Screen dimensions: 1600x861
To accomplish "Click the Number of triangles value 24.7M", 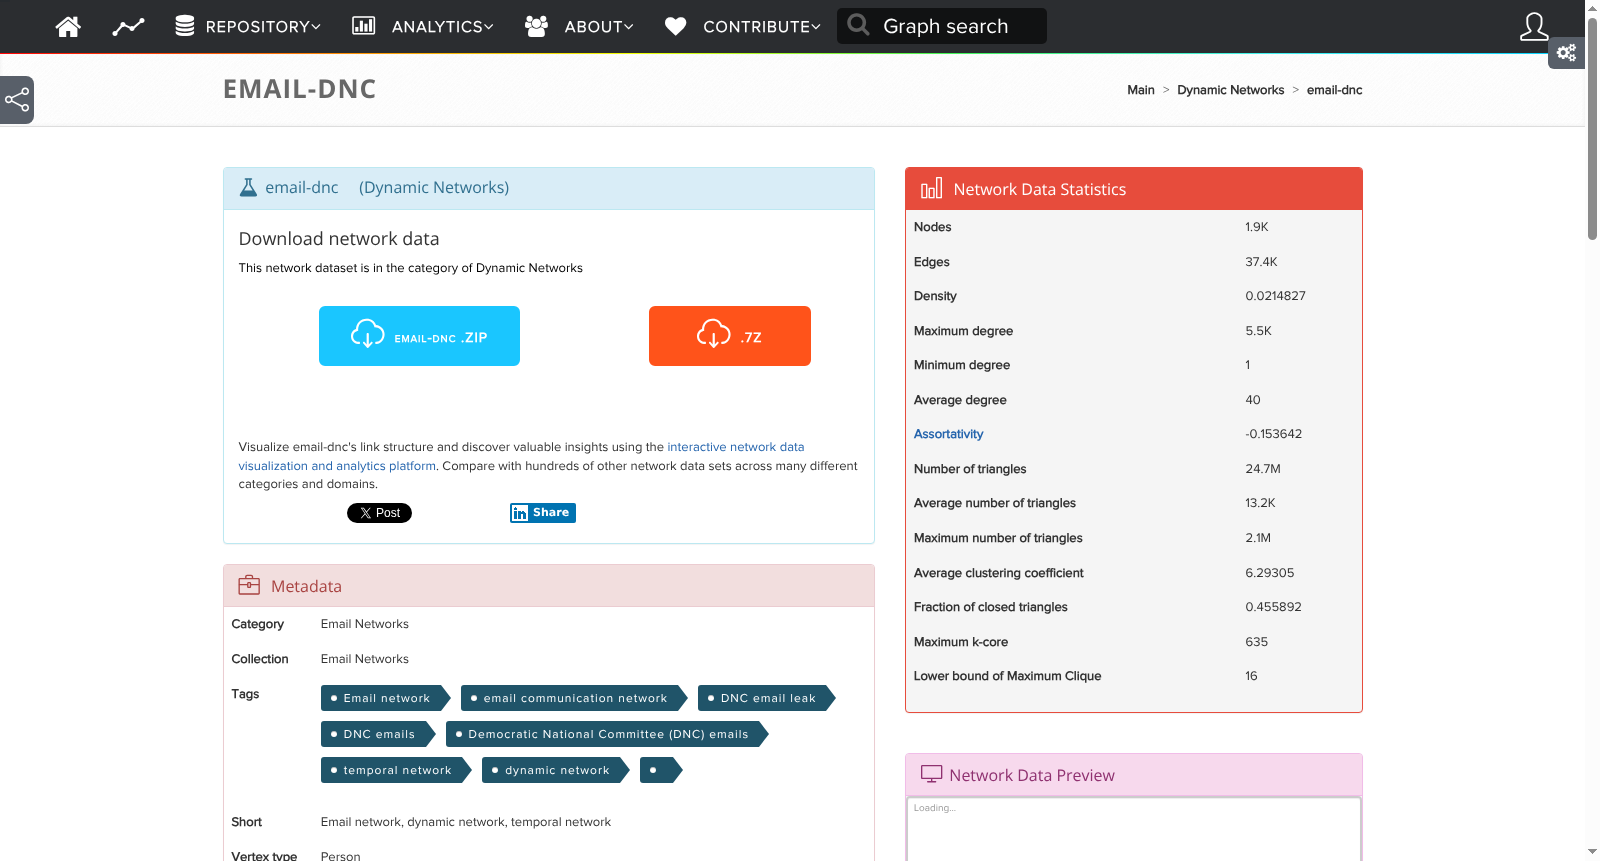I will pos(1263,469).
